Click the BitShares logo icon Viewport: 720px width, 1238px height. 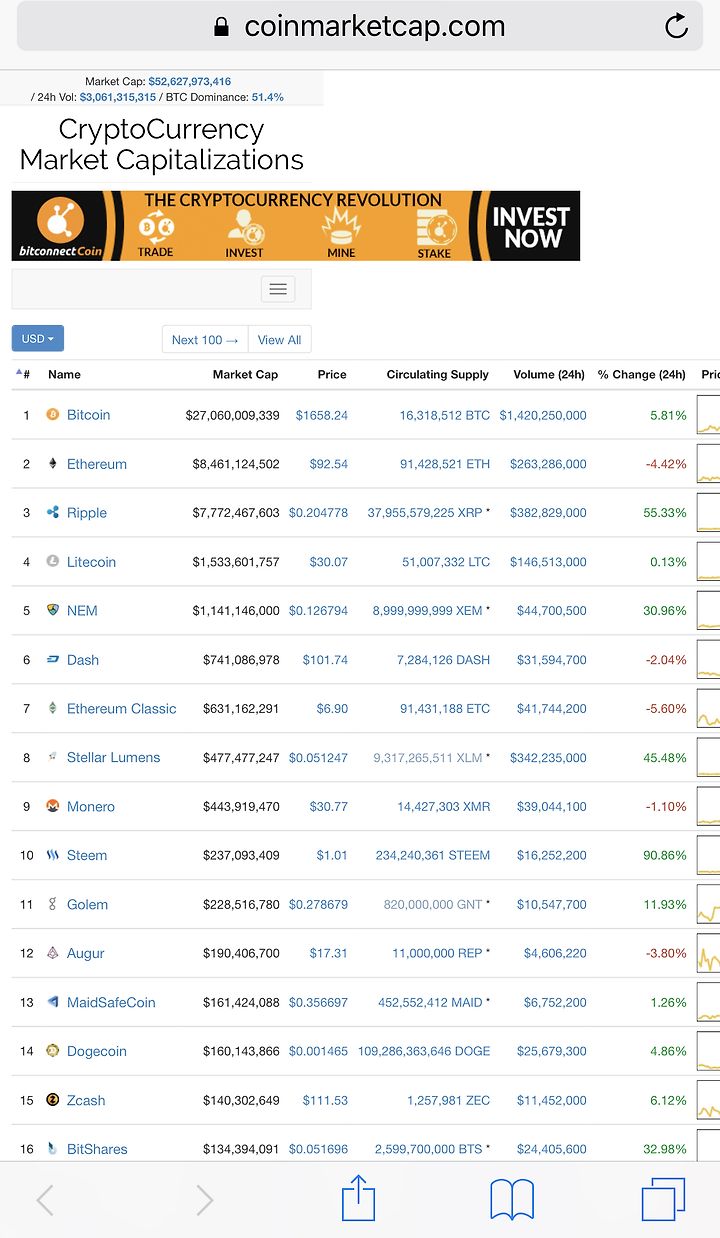[x=53, y=1149]
